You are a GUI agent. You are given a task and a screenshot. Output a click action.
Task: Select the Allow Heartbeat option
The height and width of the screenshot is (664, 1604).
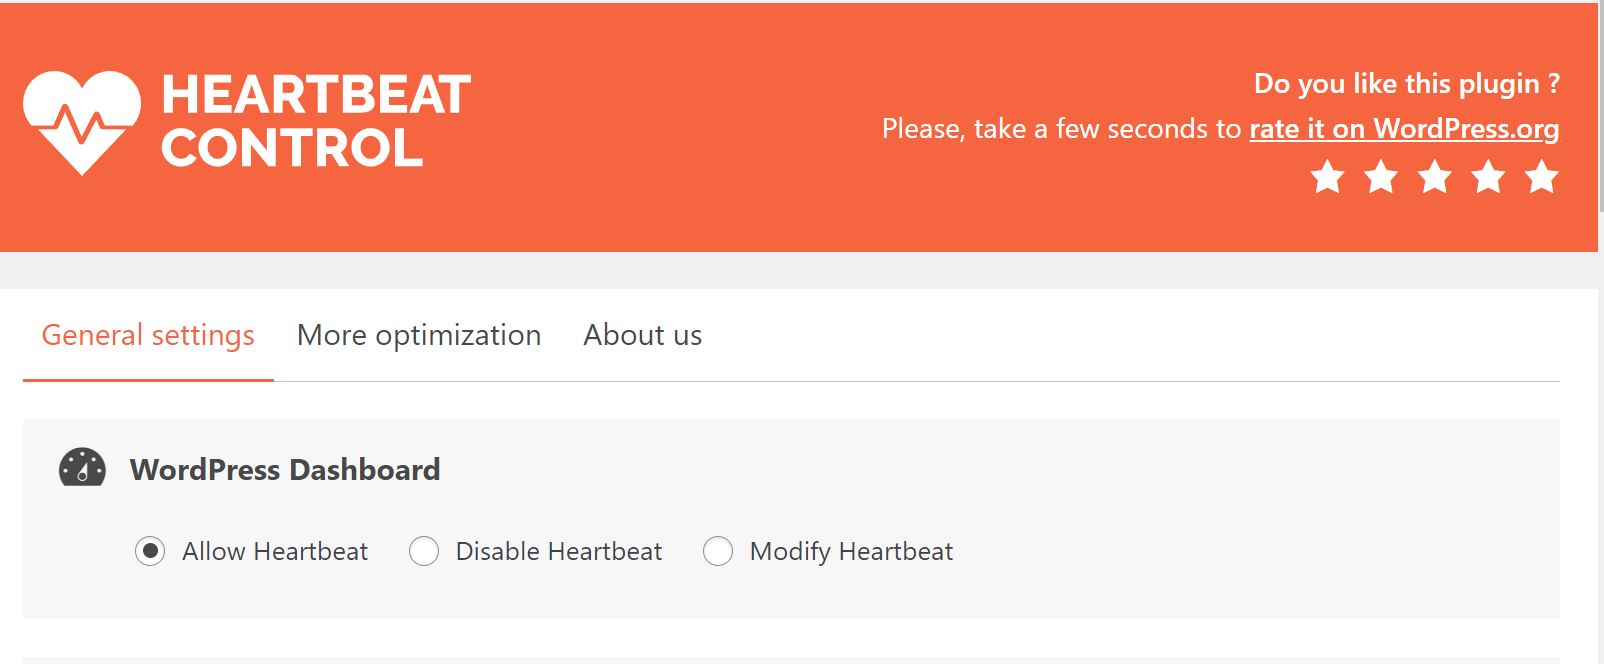point(149,550)
